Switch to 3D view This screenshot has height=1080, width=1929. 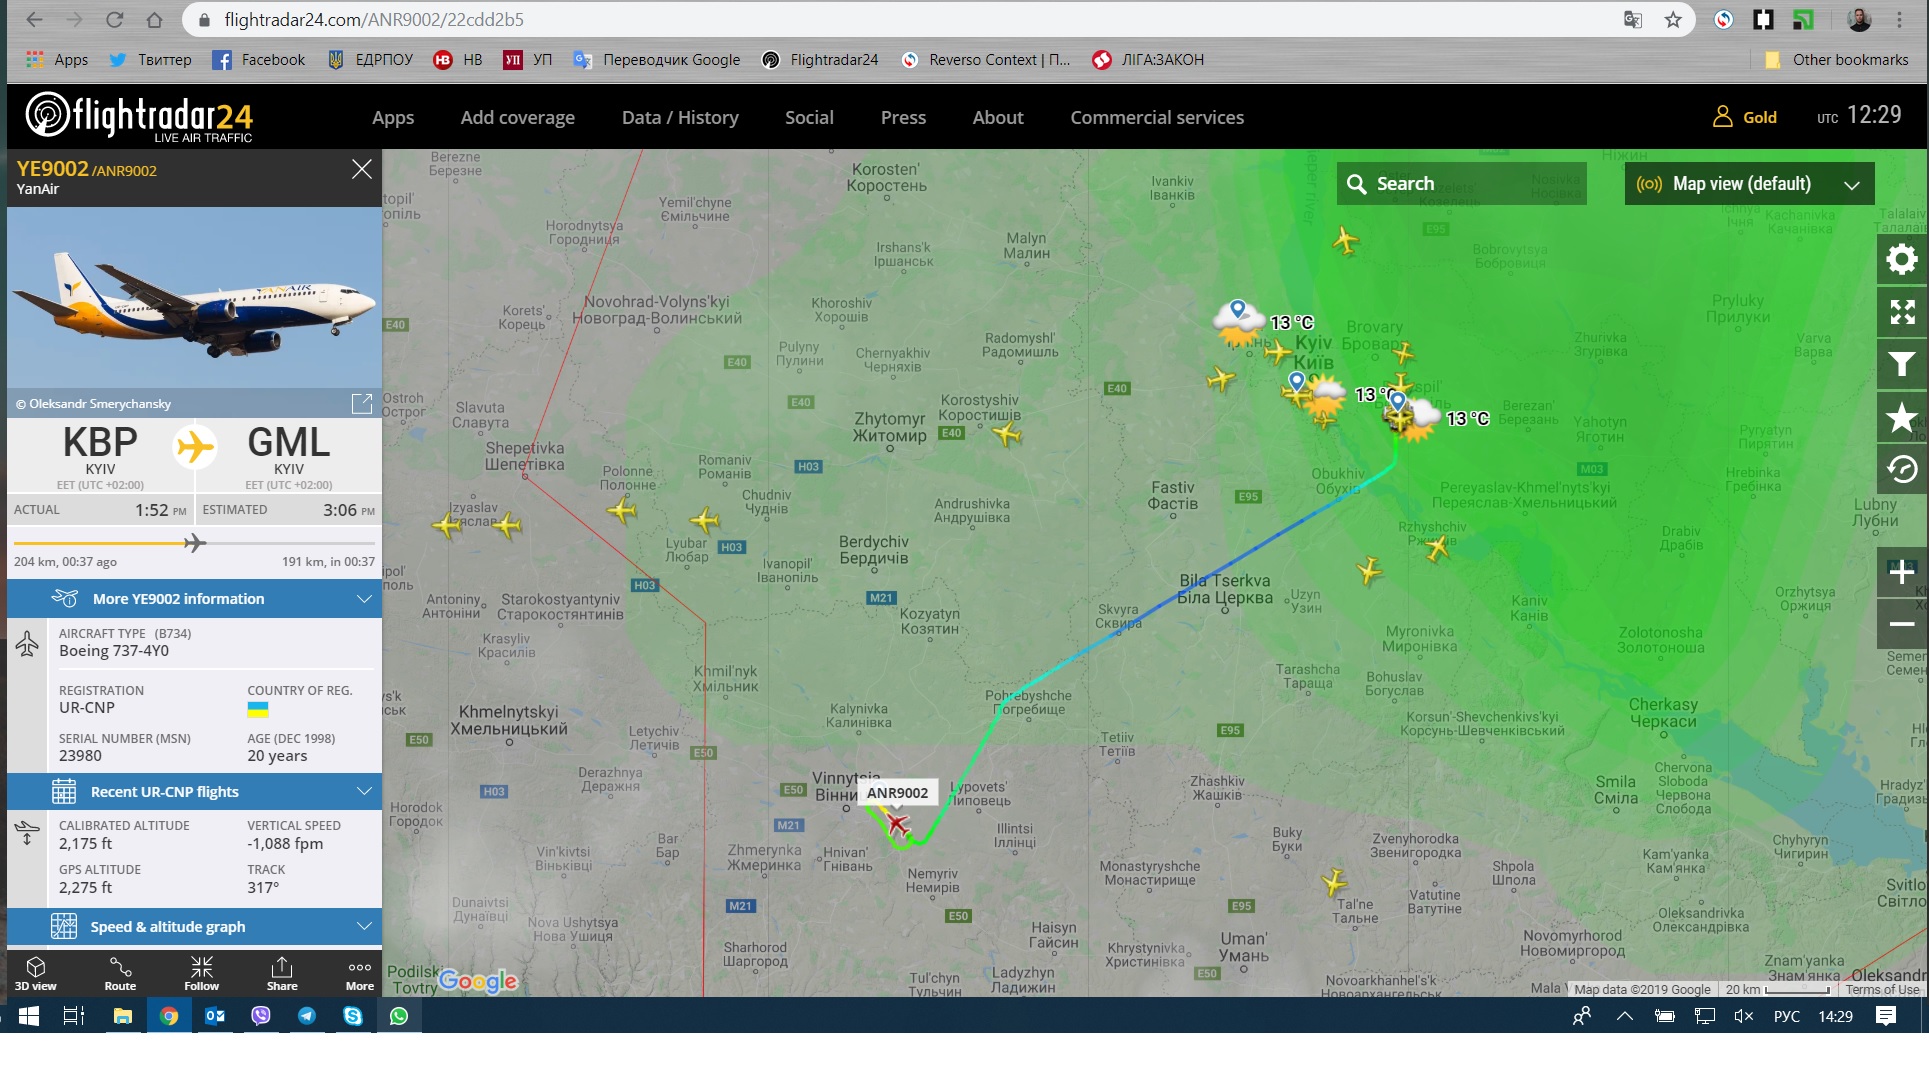click(x=36, y=973)
